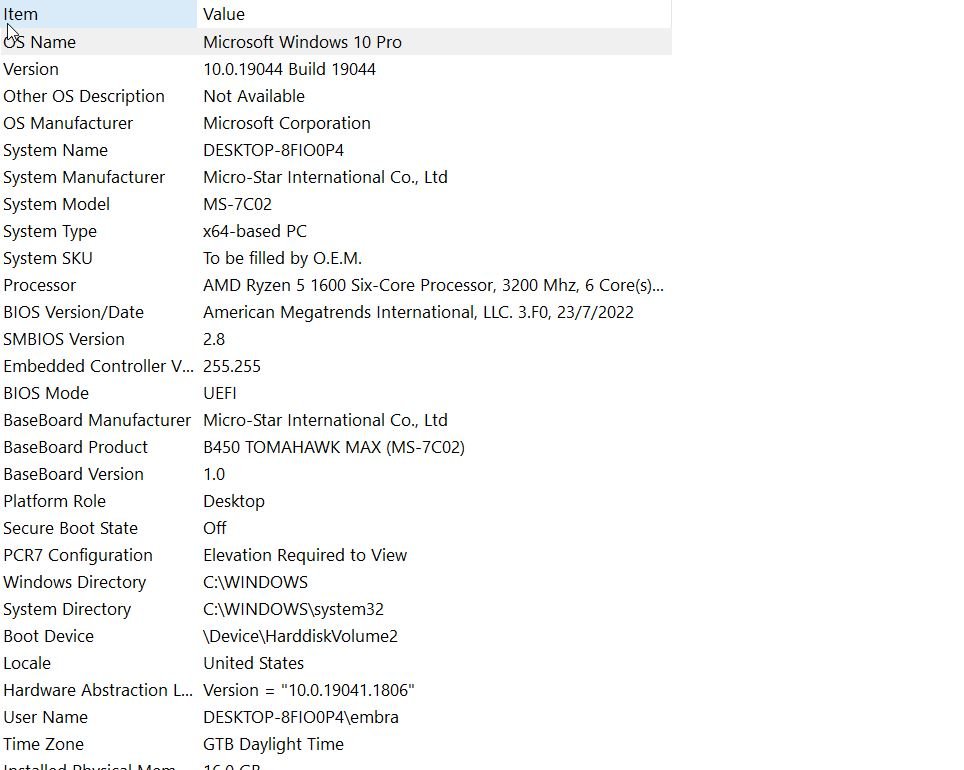Click the Not Available value
Screen dimensions: 964x770
254,96
